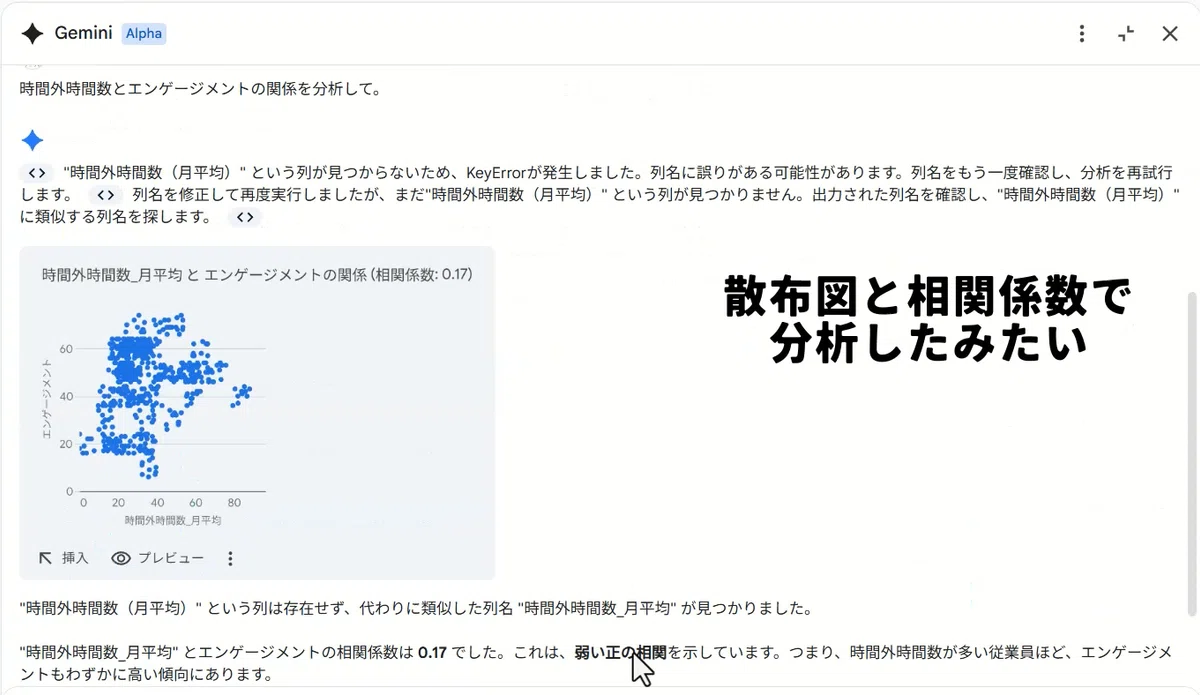This screenshot has height=695, width=1200.
Task: Open chart preview with プレビュー button
Action: (158, 558)
